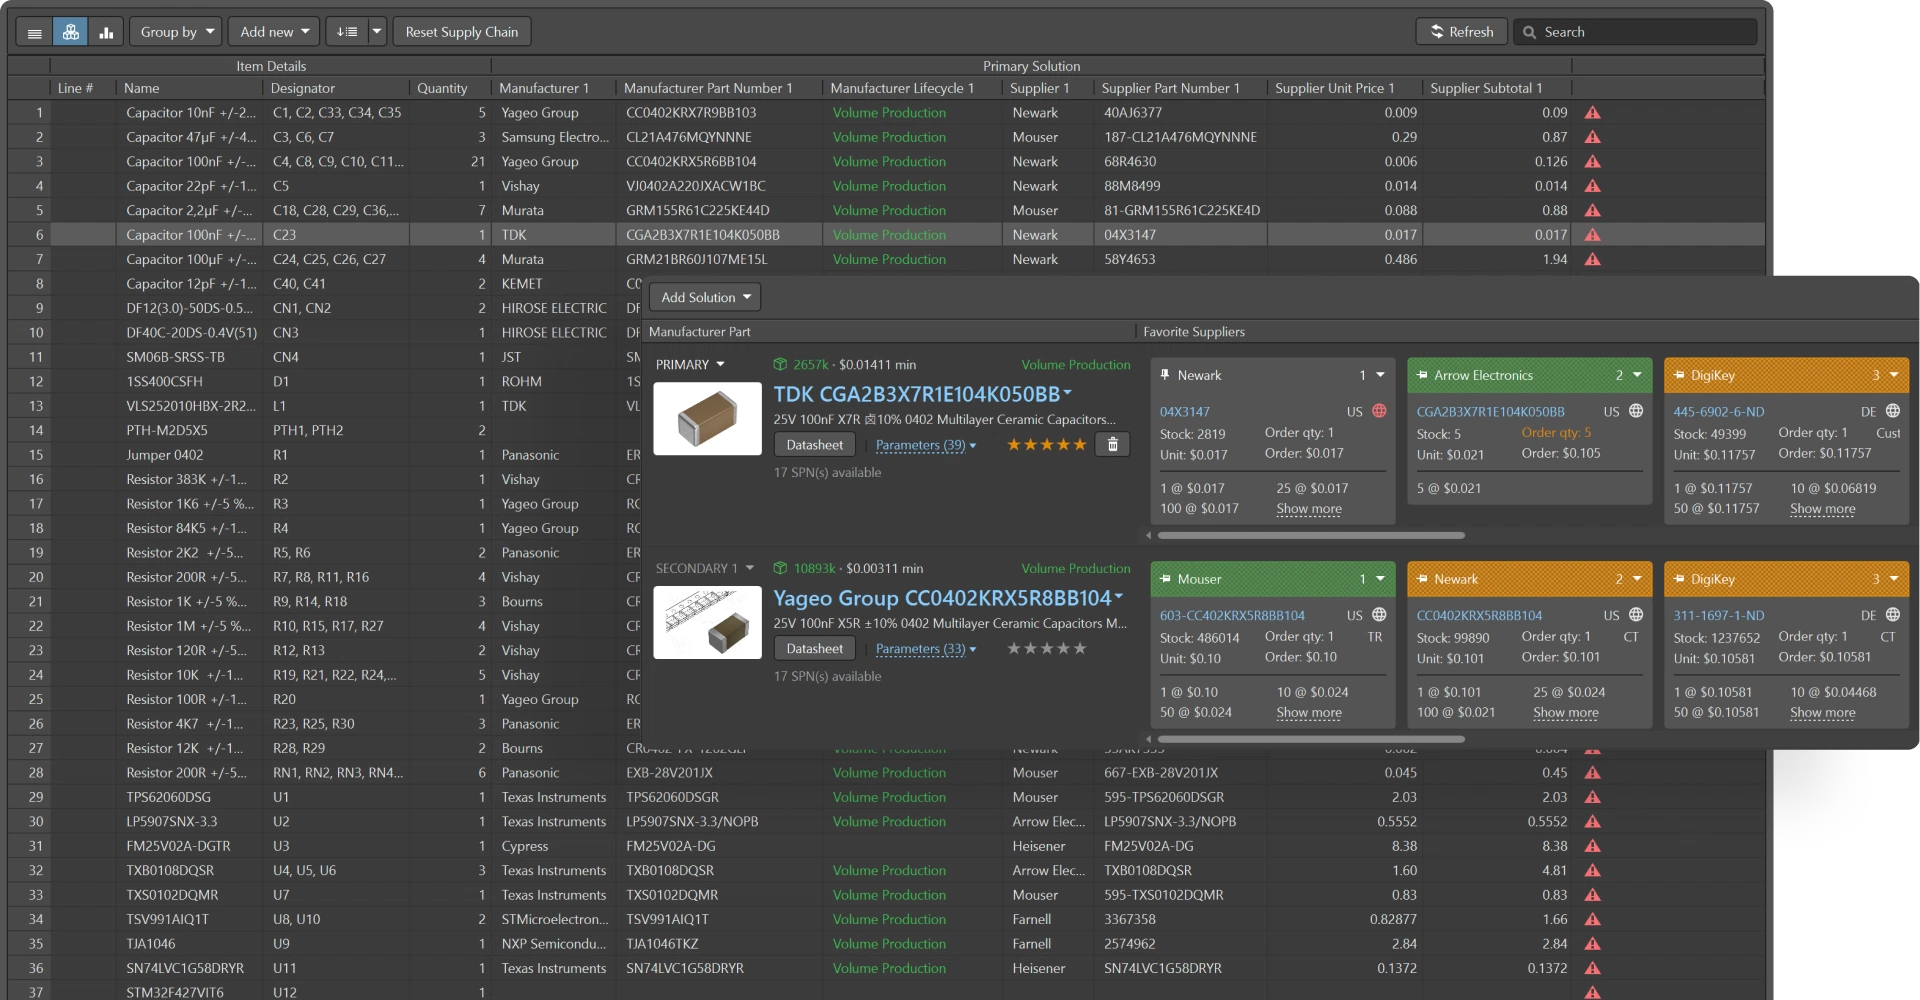Expand Parameters (39) for the TDK part
This screenshot has width=1920, height=1000.
tap(926, 445)
